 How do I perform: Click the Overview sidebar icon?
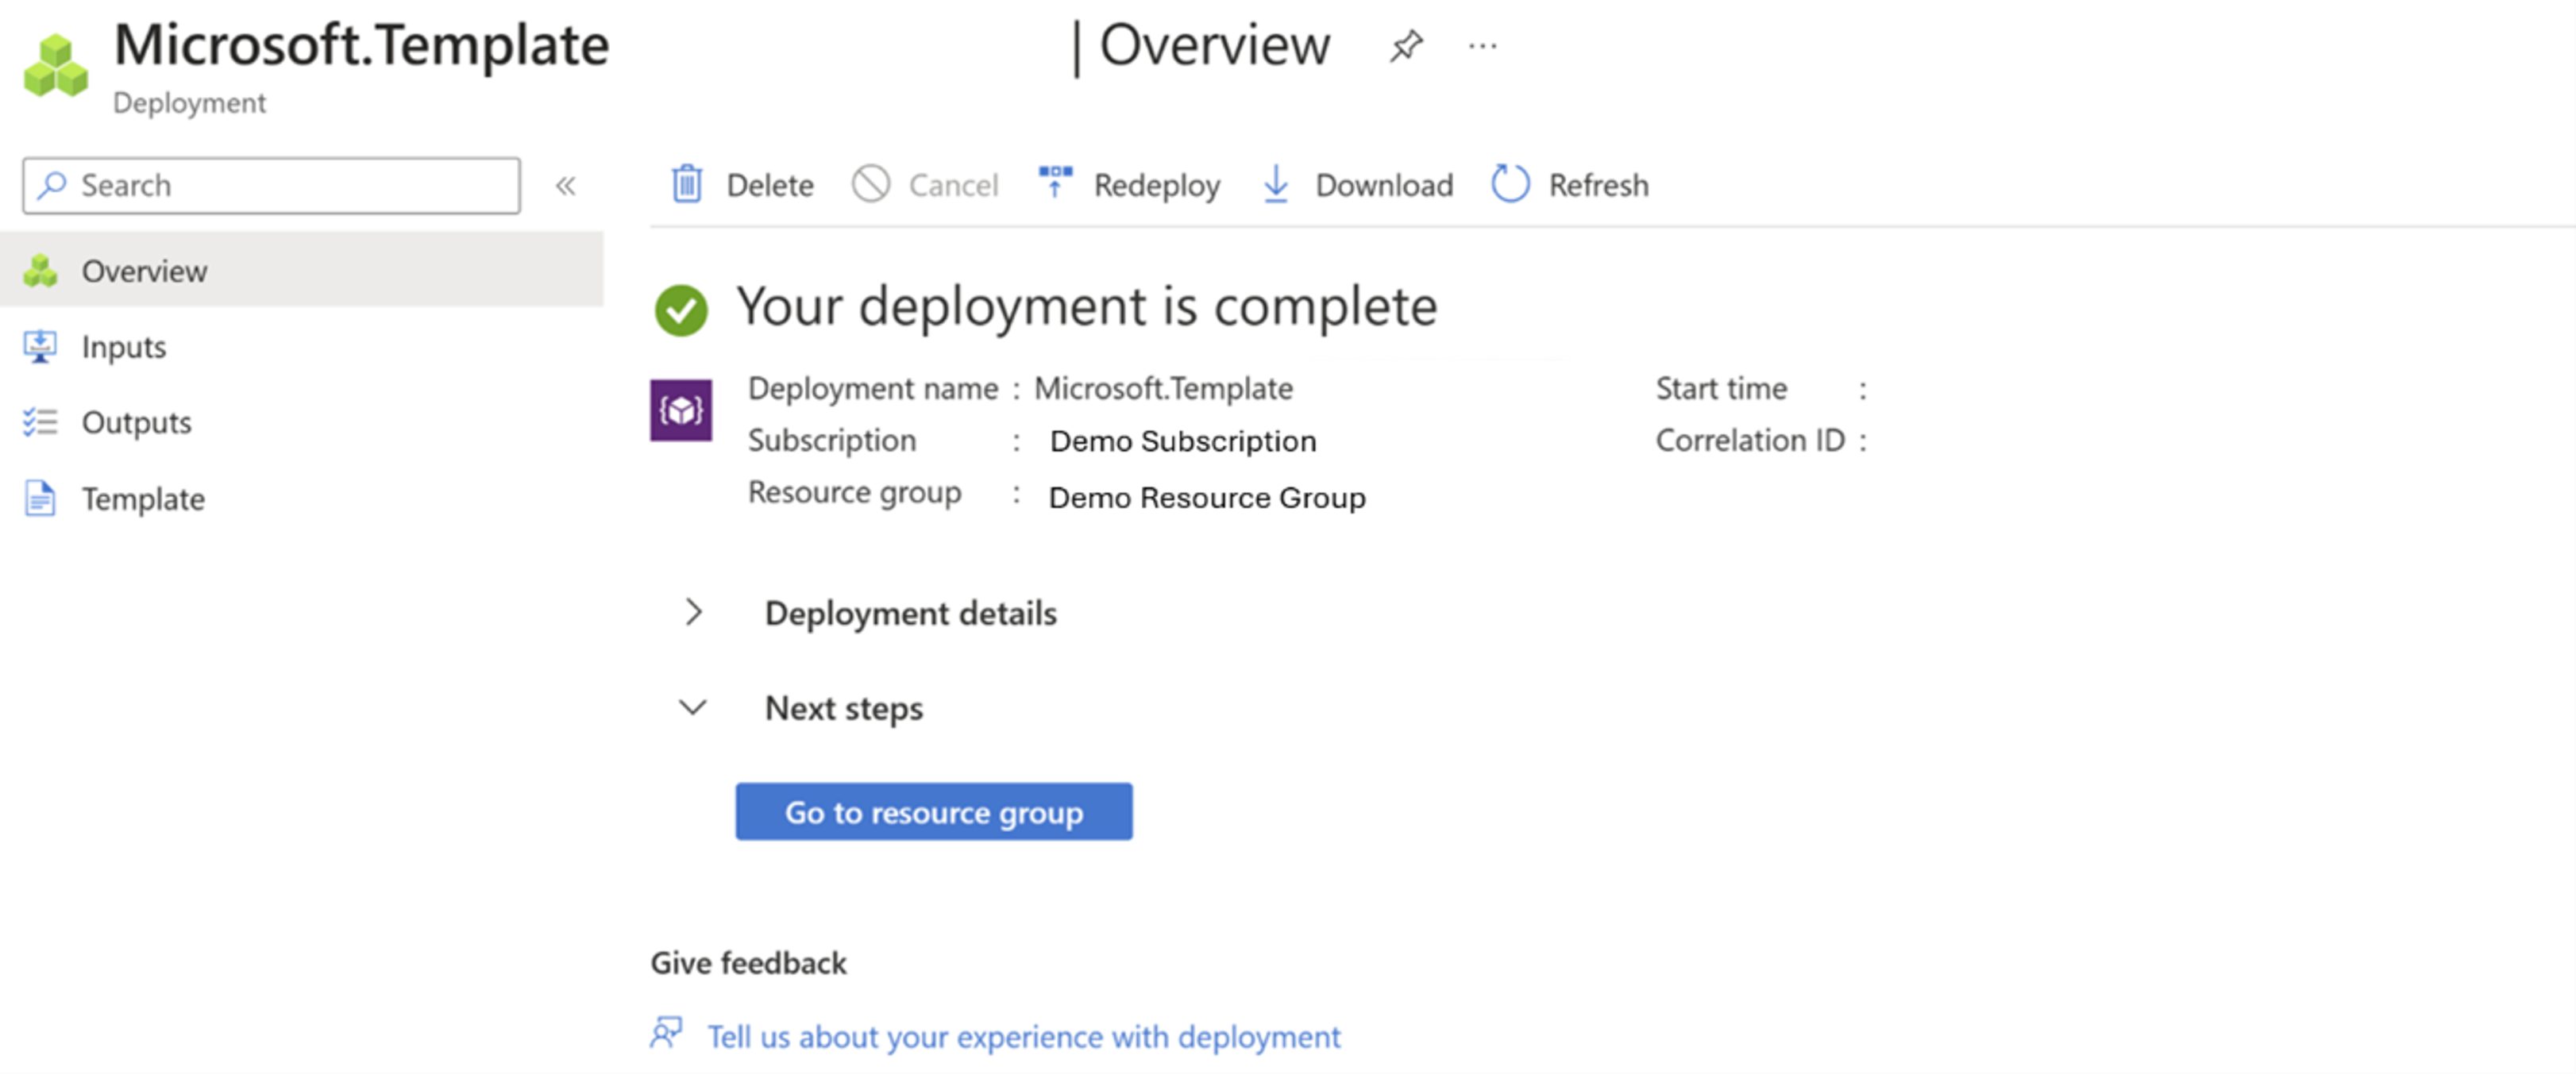pos(43,269)
